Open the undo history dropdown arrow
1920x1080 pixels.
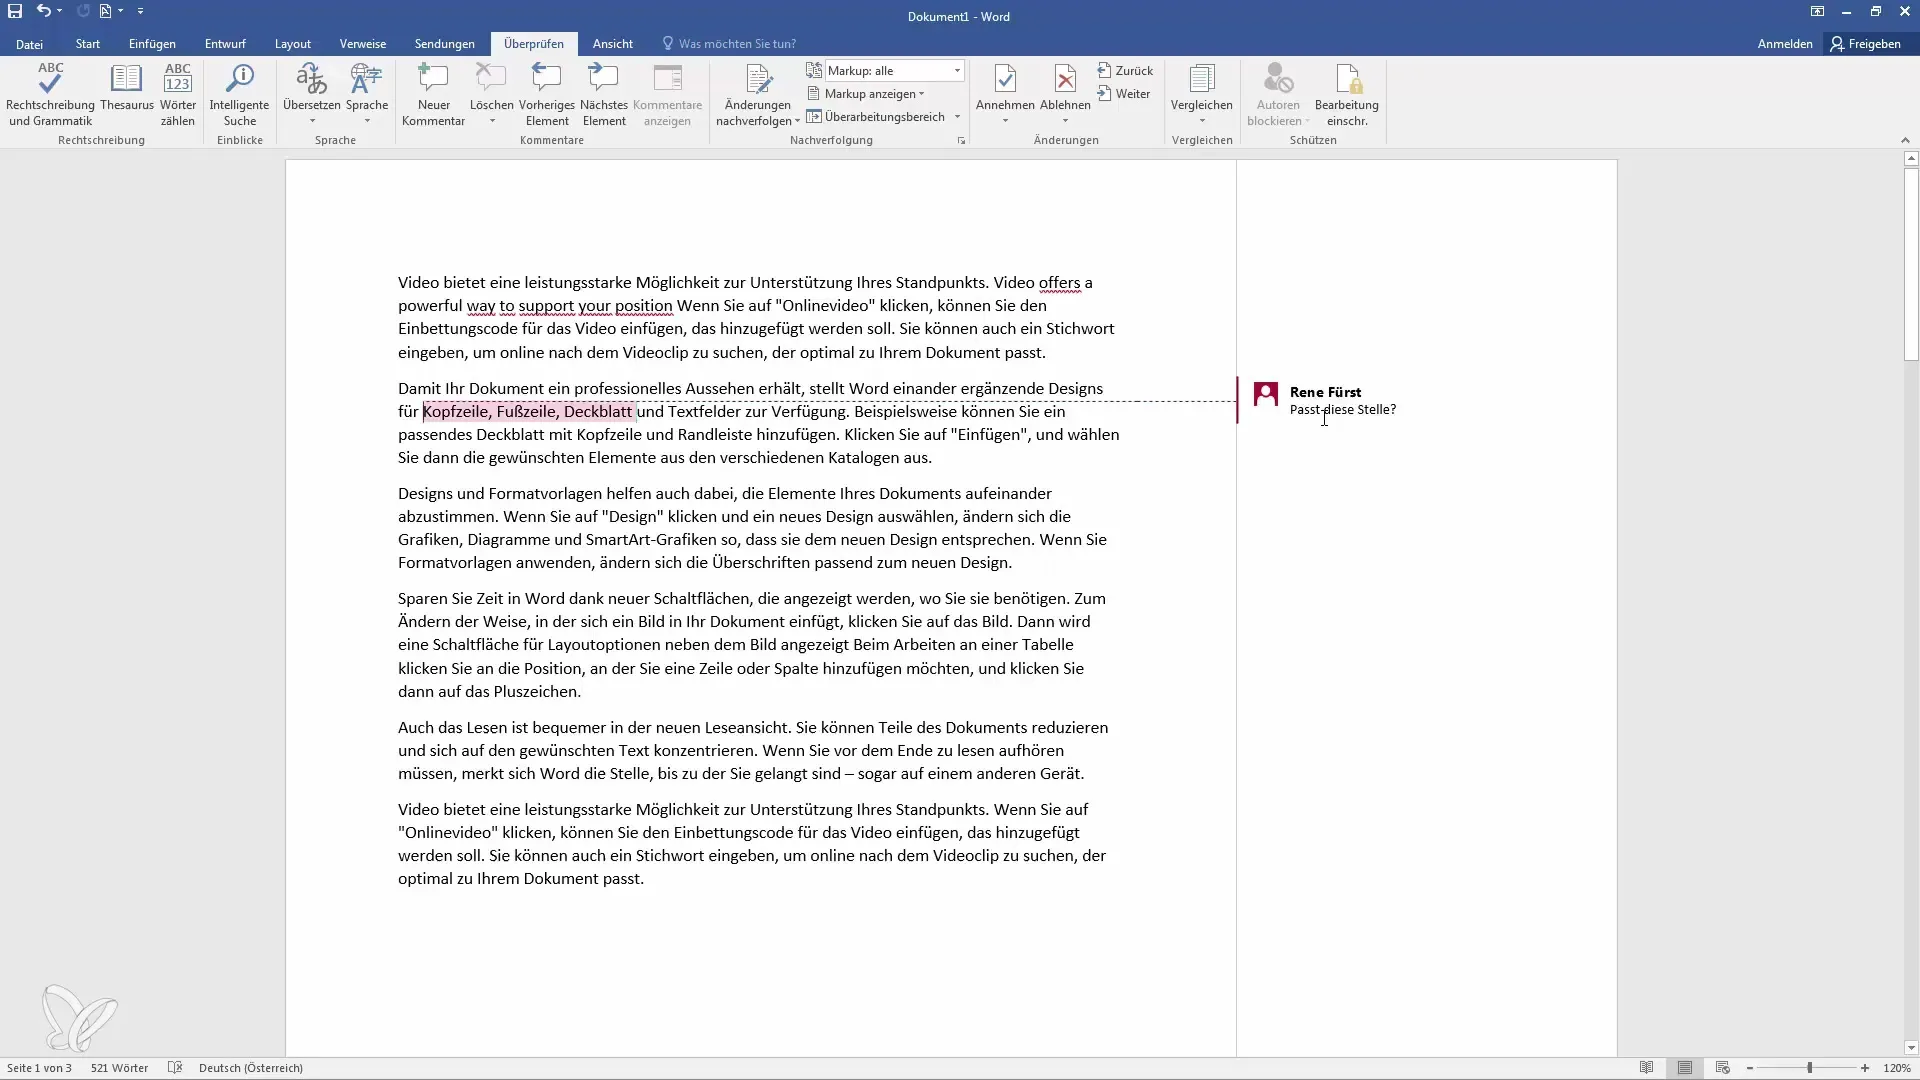tap(60, 11)
